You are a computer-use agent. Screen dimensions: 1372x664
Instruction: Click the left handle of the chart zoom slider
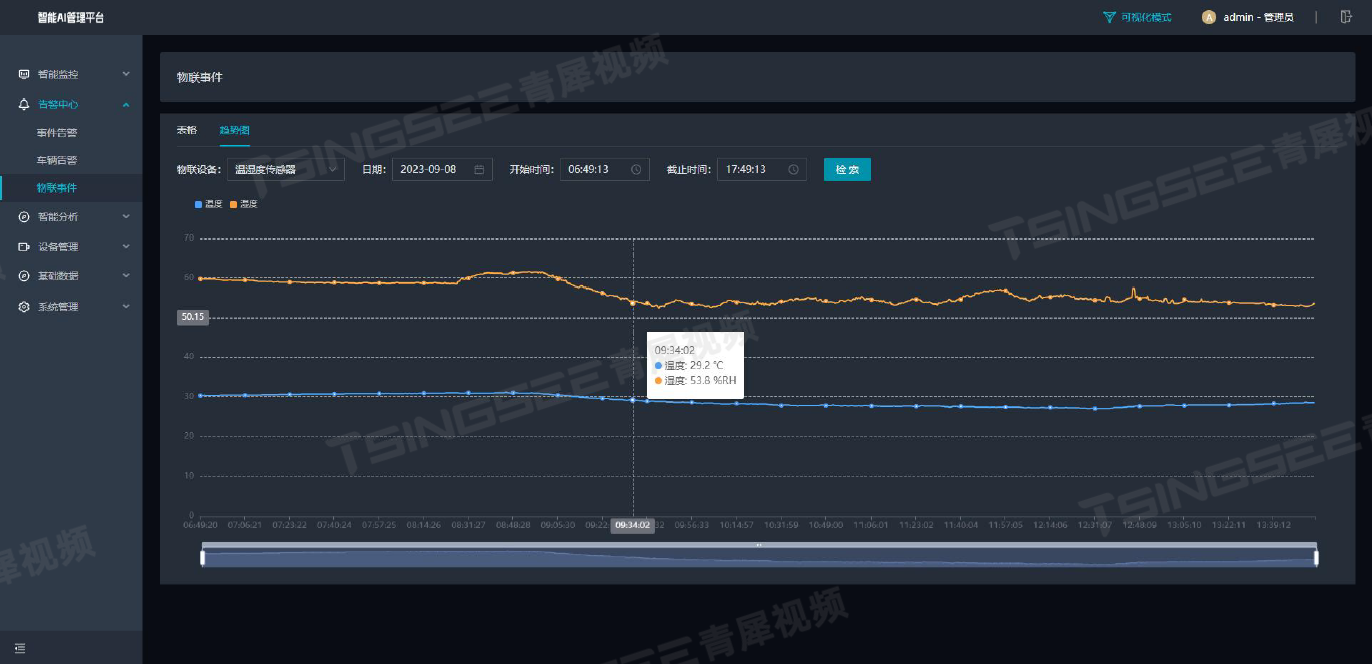tap(202, 558)
